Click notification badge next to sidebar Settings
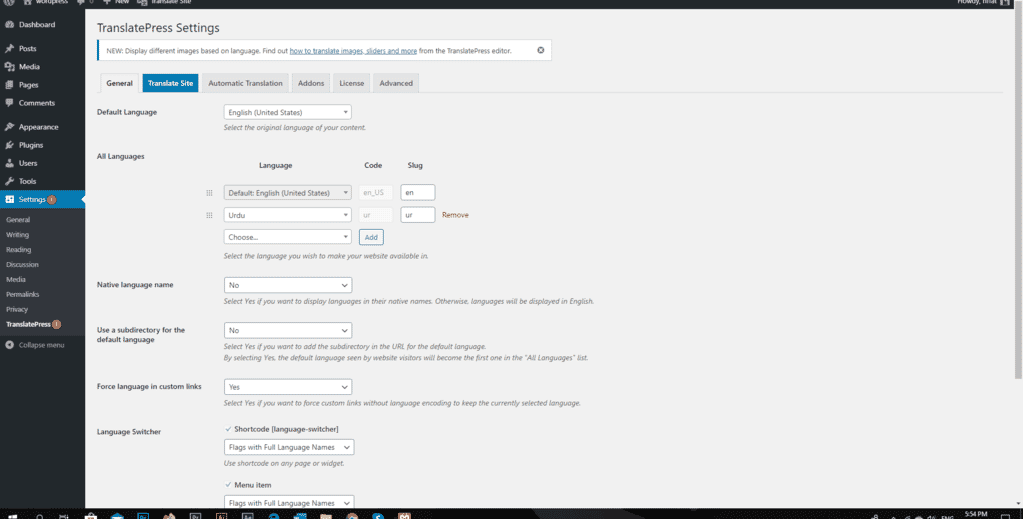This screenshot has height=519, width=1023. (52, 200)
